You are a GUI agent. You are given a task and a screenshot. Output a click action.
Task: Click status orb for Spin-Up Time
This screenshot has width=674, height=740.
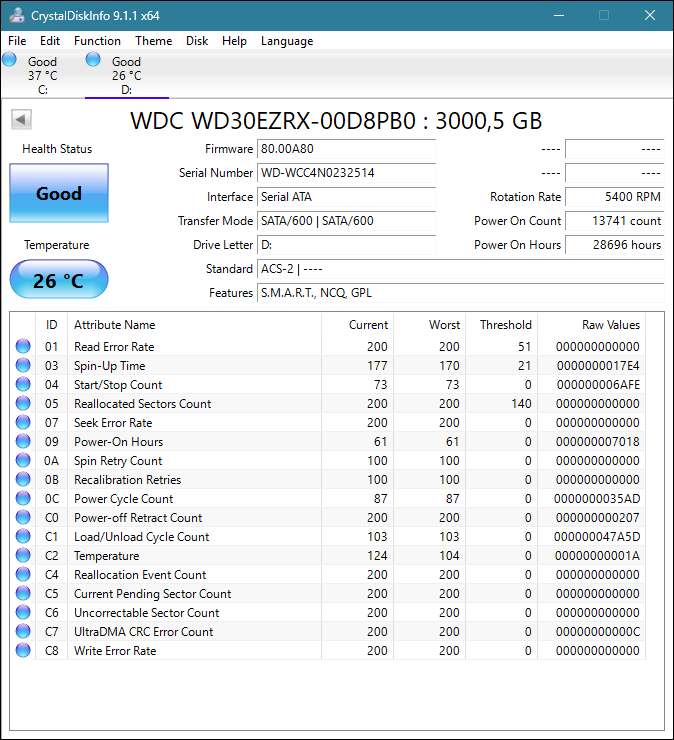point(23,365)
